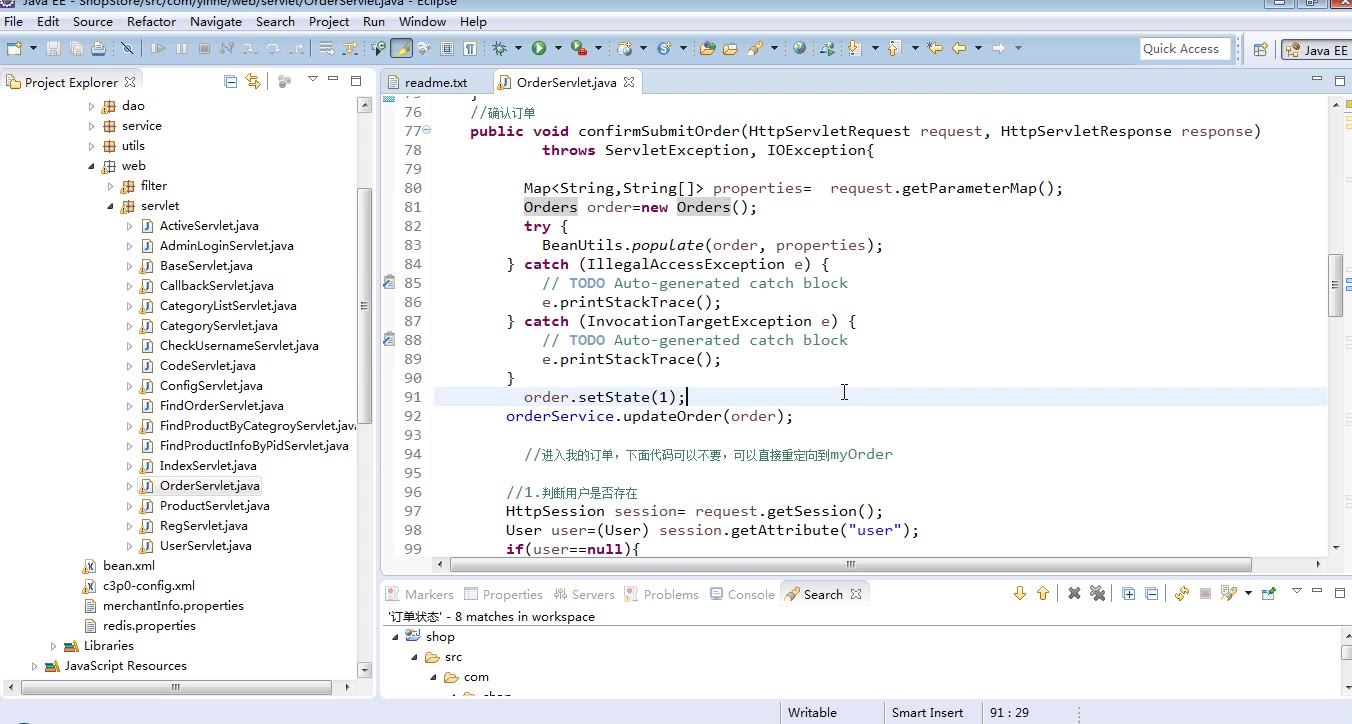Collapse the servlet package folder
Screen dimensions: 1352x724
click(111, 206)
